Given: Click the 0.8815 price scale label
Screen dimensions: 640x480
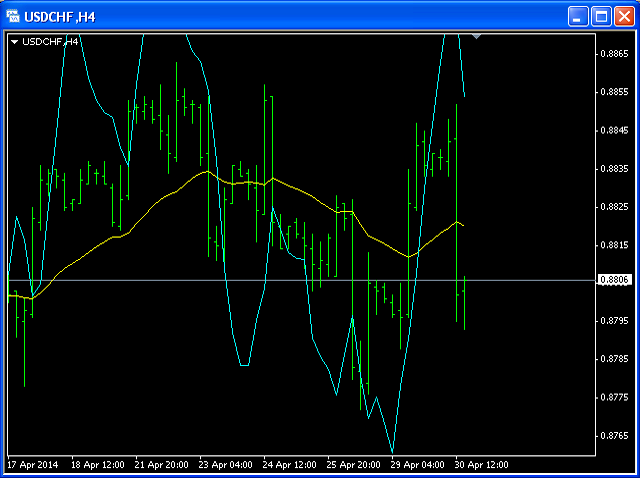Looking at the screenshot, I should coord(614,245).
